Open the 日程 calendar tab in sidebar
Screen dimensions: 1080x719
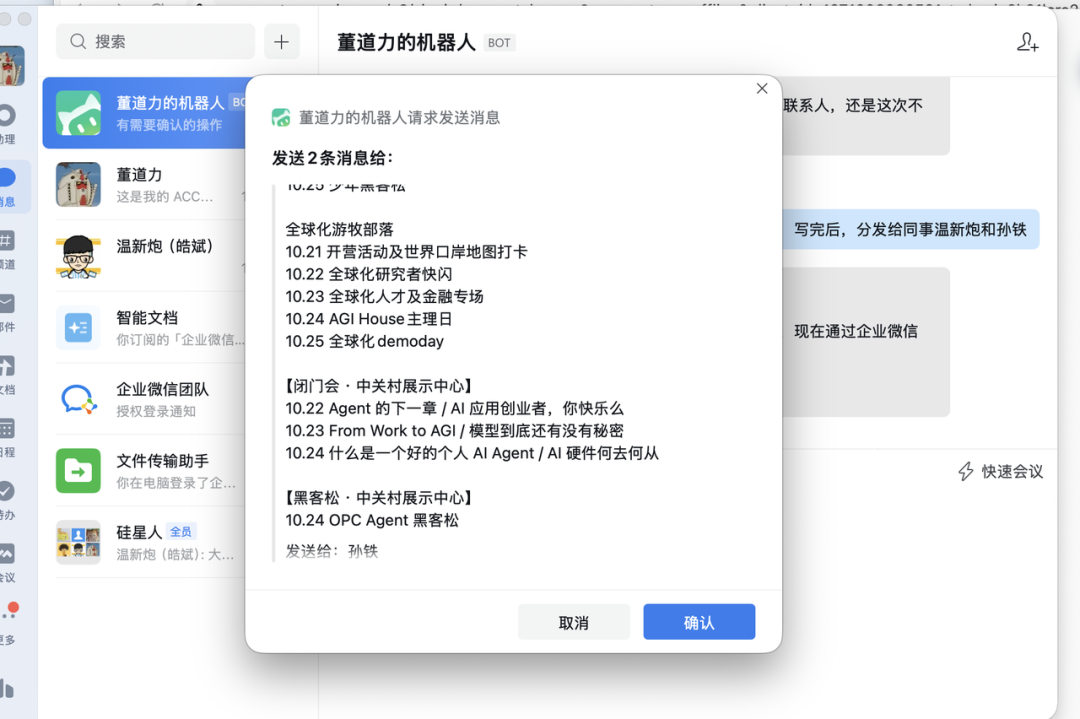(7, 437)
